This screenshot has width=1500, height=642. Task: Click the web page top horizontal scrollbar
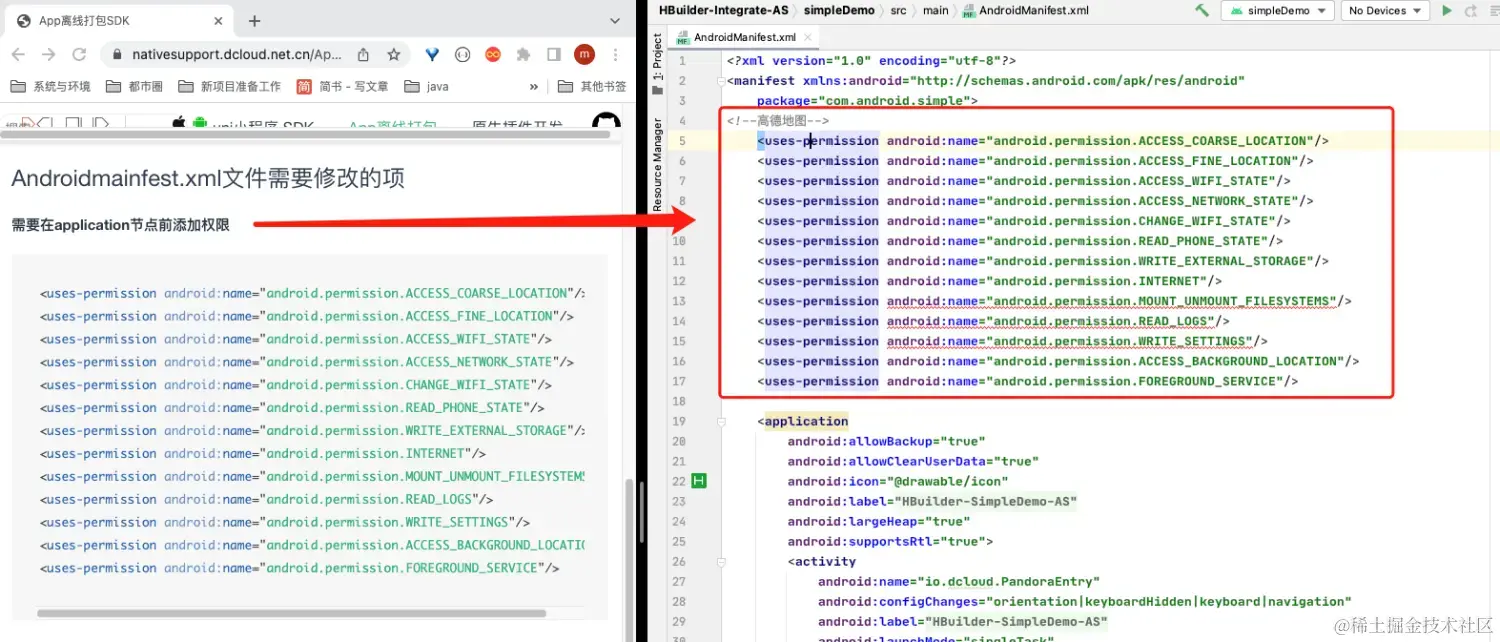coord(305,134)
